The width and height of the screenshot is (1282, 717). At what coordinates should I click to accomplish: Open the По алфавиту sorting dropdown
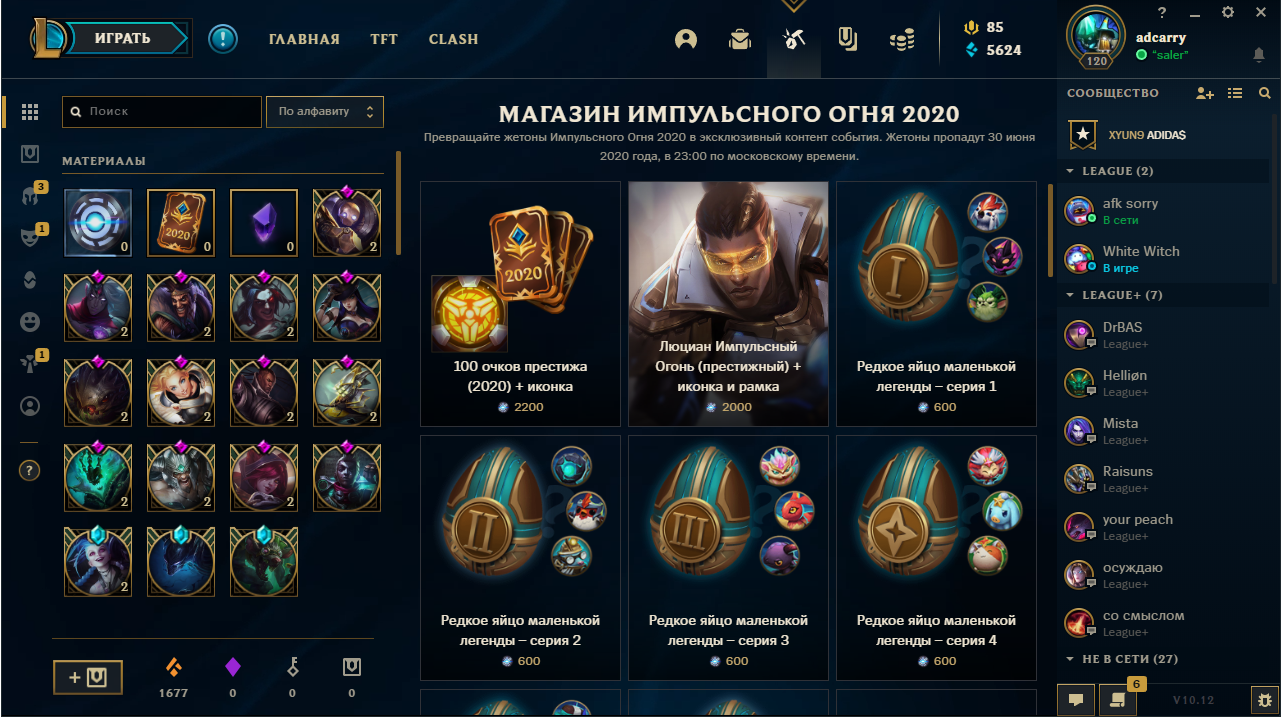[x=325, y=111]
